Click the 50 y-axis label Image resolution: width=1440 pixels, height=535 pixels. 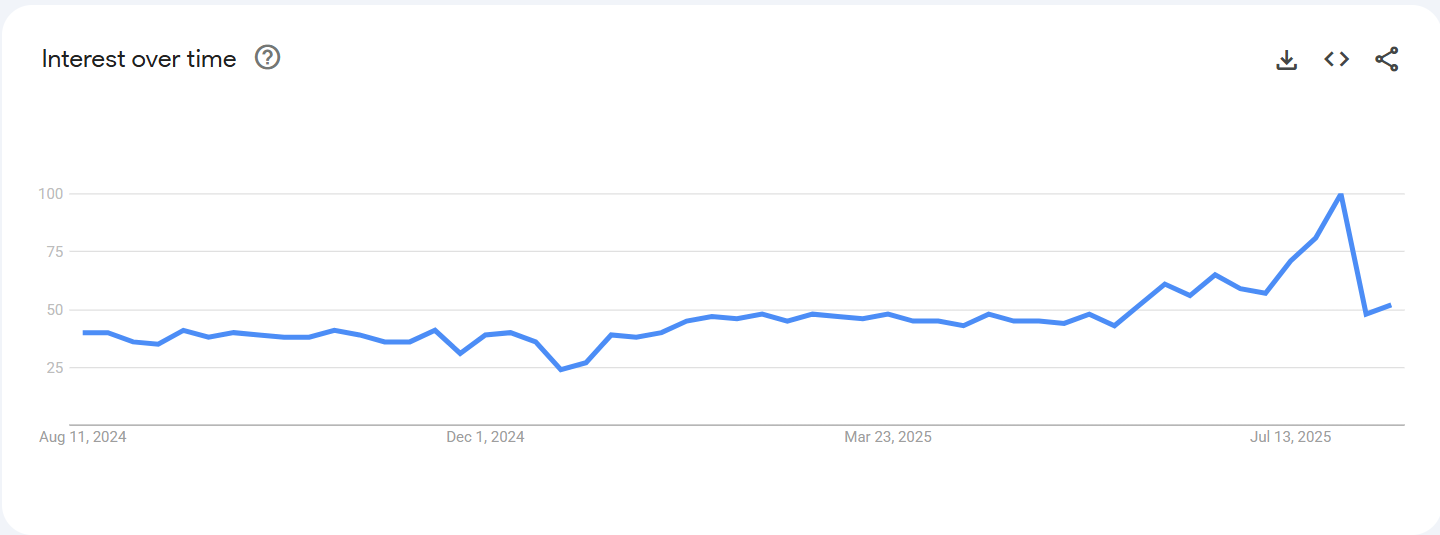point(54,310)
